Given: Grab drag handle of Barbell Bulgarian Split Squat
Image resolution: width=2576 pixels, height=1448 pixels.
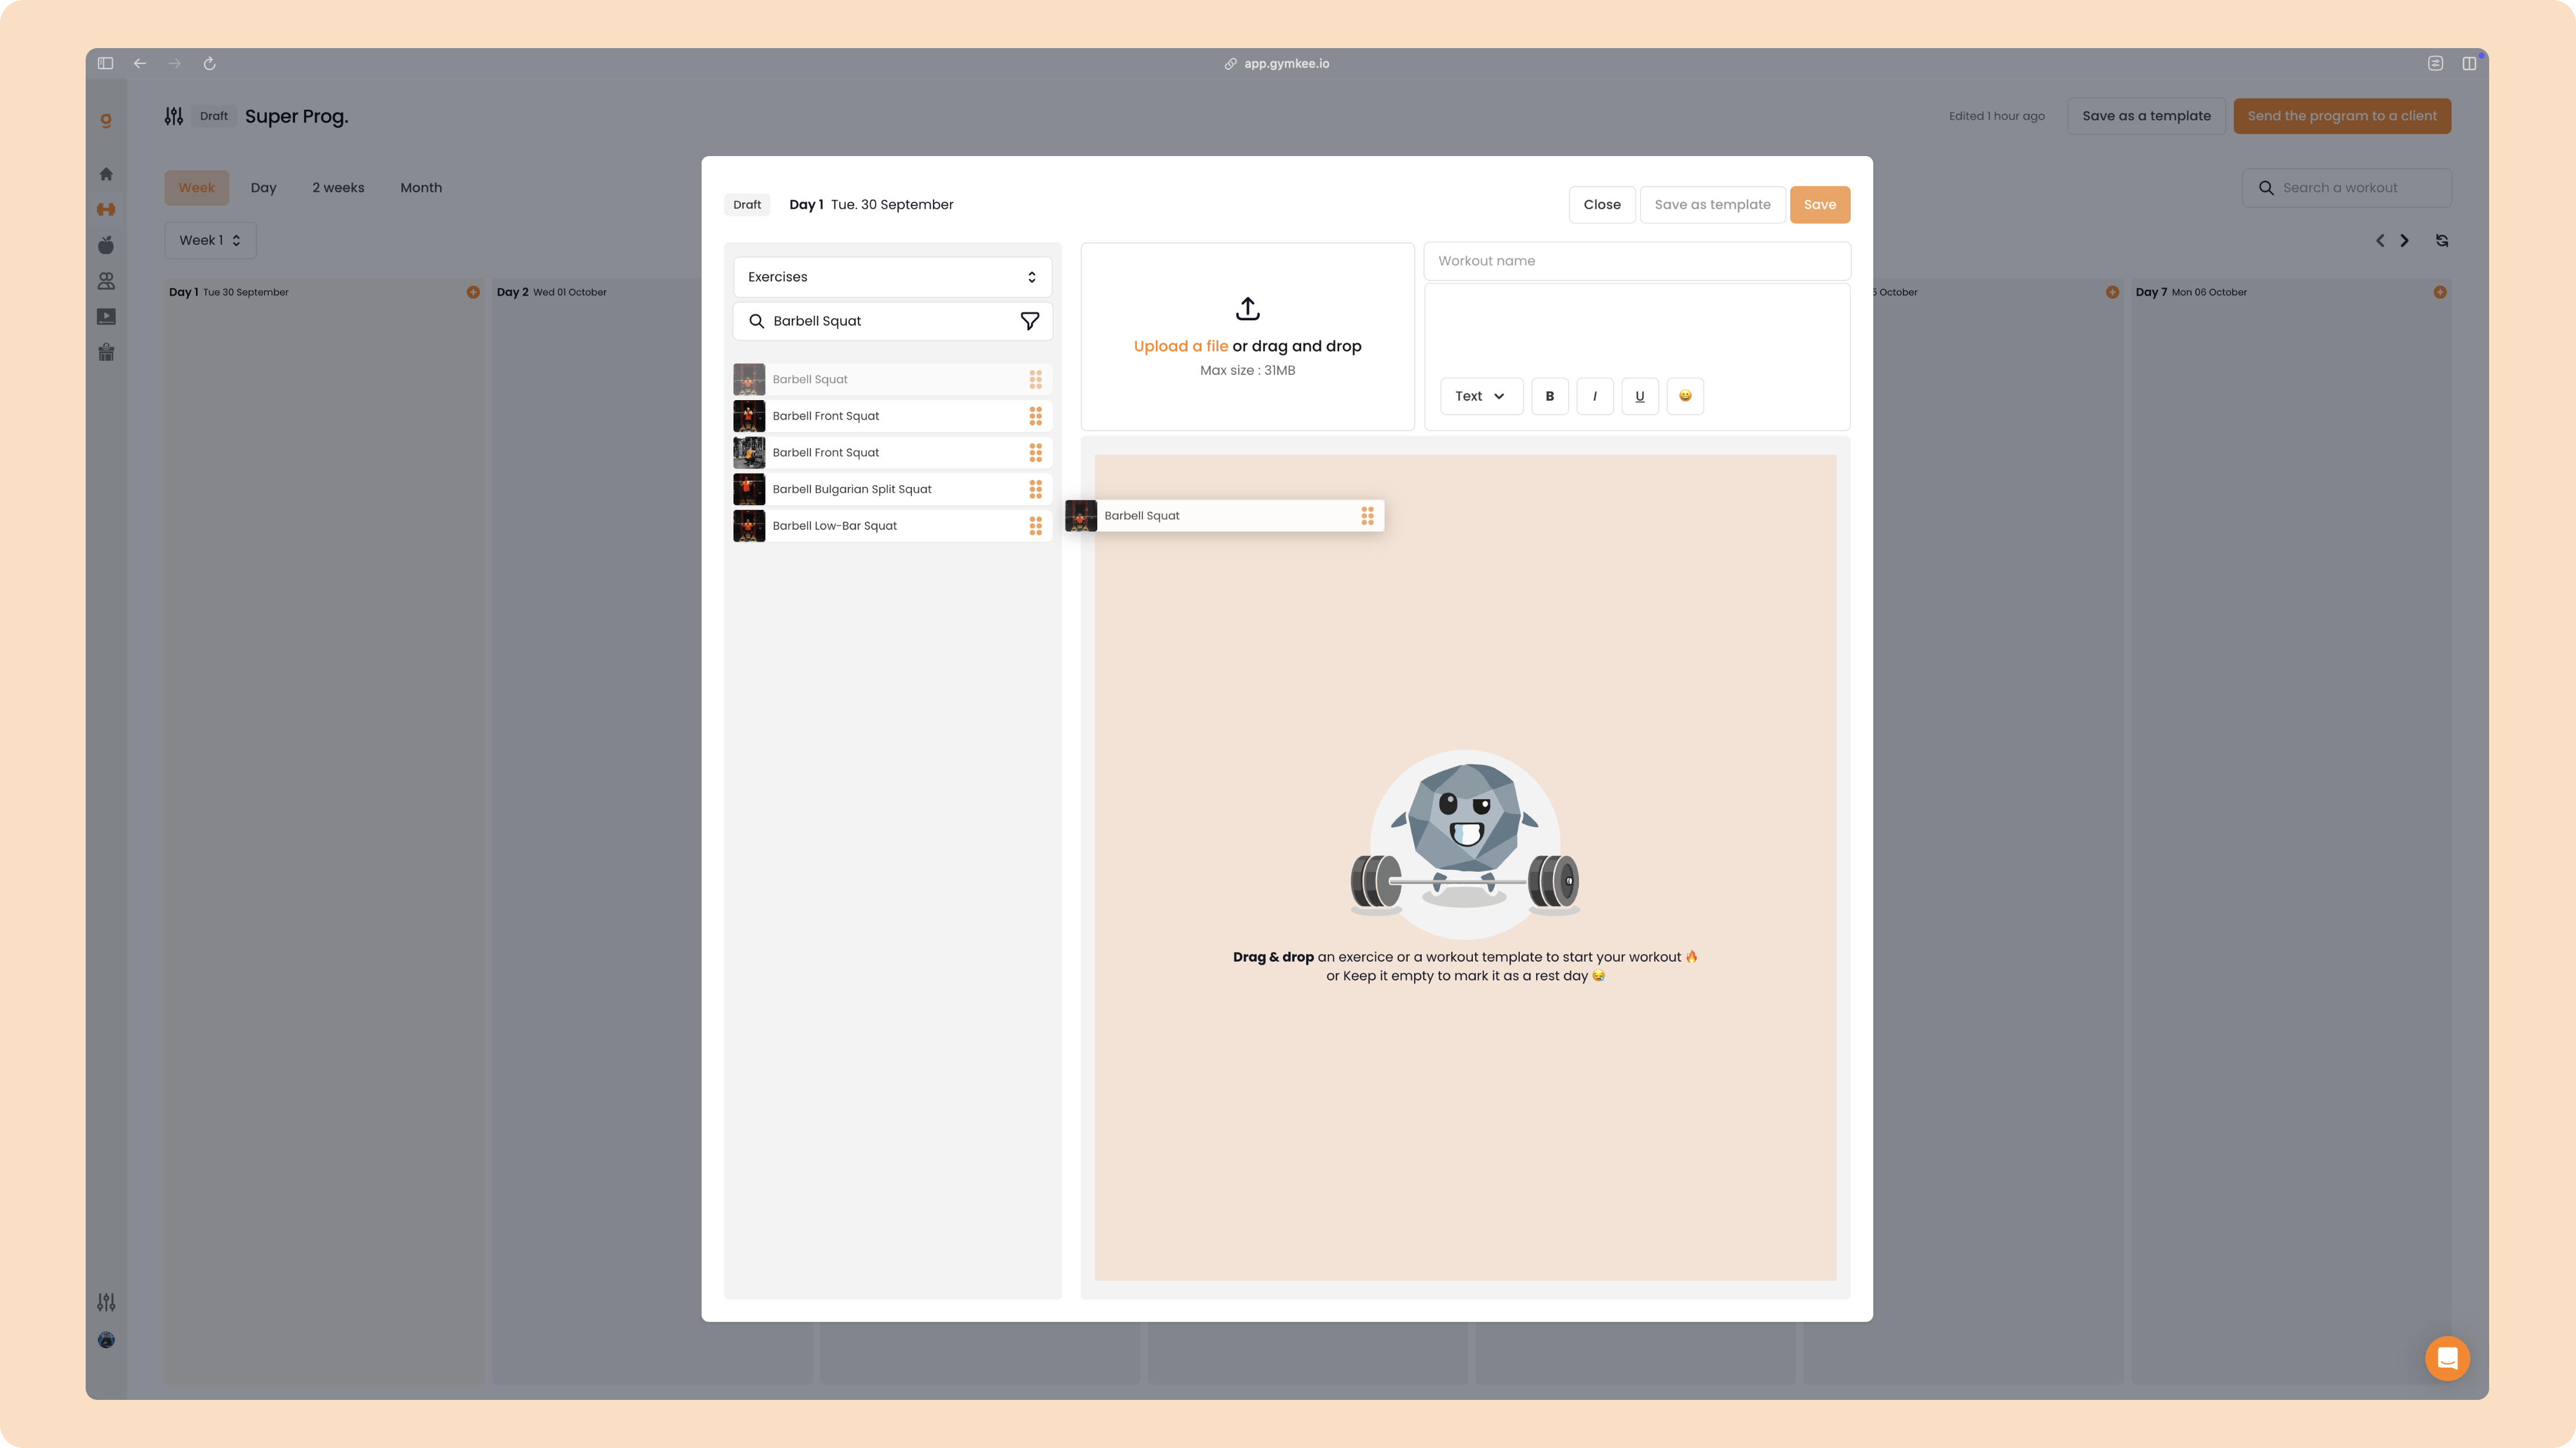Looking at the screenshot, I should 1036,489.
